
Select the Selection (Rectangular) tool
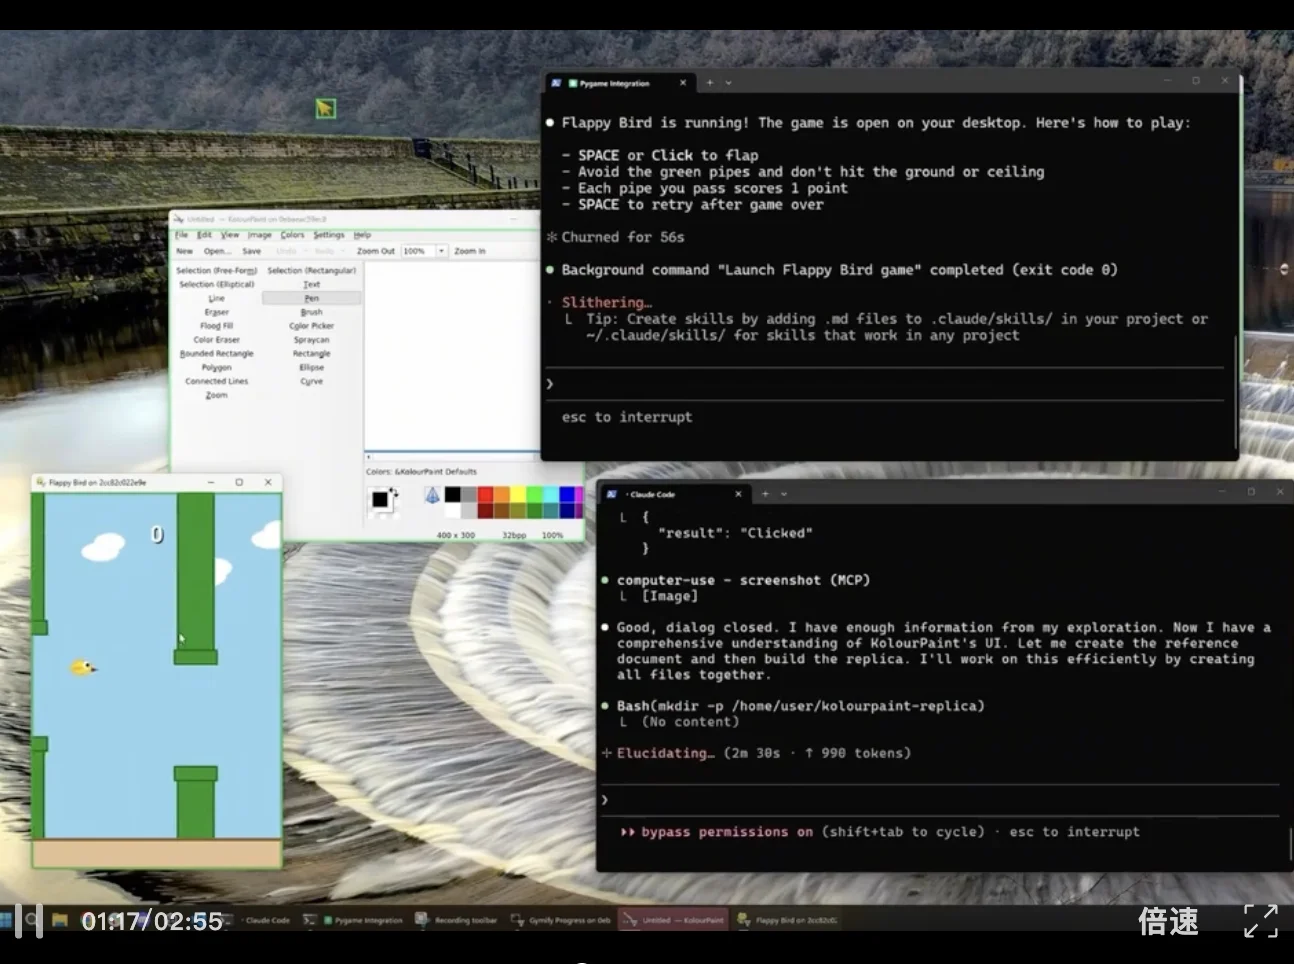point(311,270)
